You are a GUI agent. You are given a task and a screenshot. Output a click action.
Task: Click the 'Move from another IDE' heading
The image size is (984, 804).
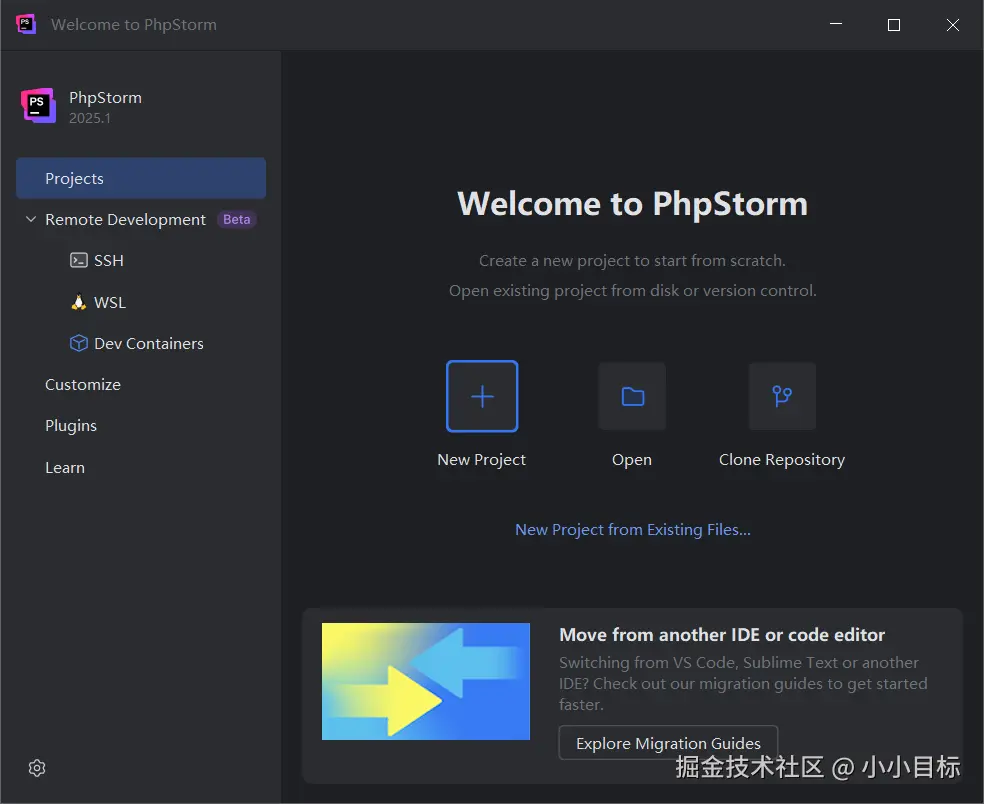click(722, 635)
